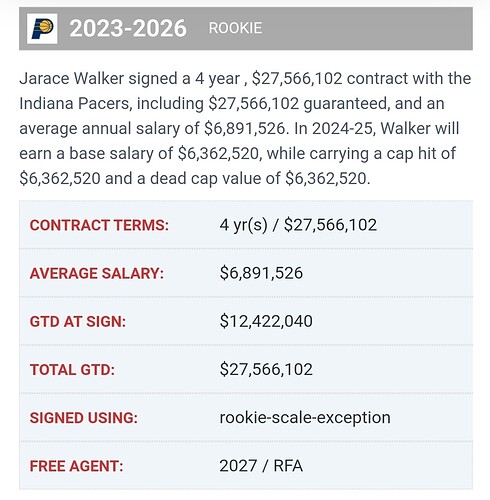Click the CONTRACT TERMS label
490x500 pixels.
pos(99,225)
